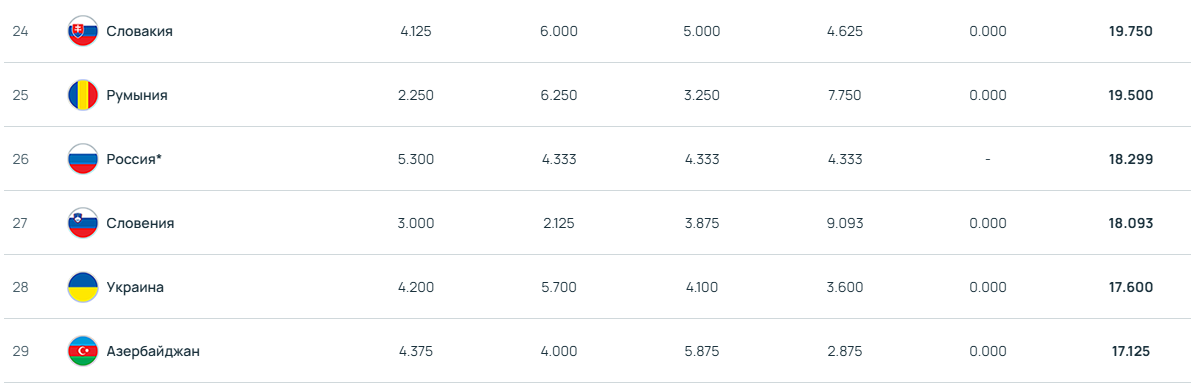This screenshot has height=383, width=1191.
Task: Open the Румыния country link
Action: [137, 96]
